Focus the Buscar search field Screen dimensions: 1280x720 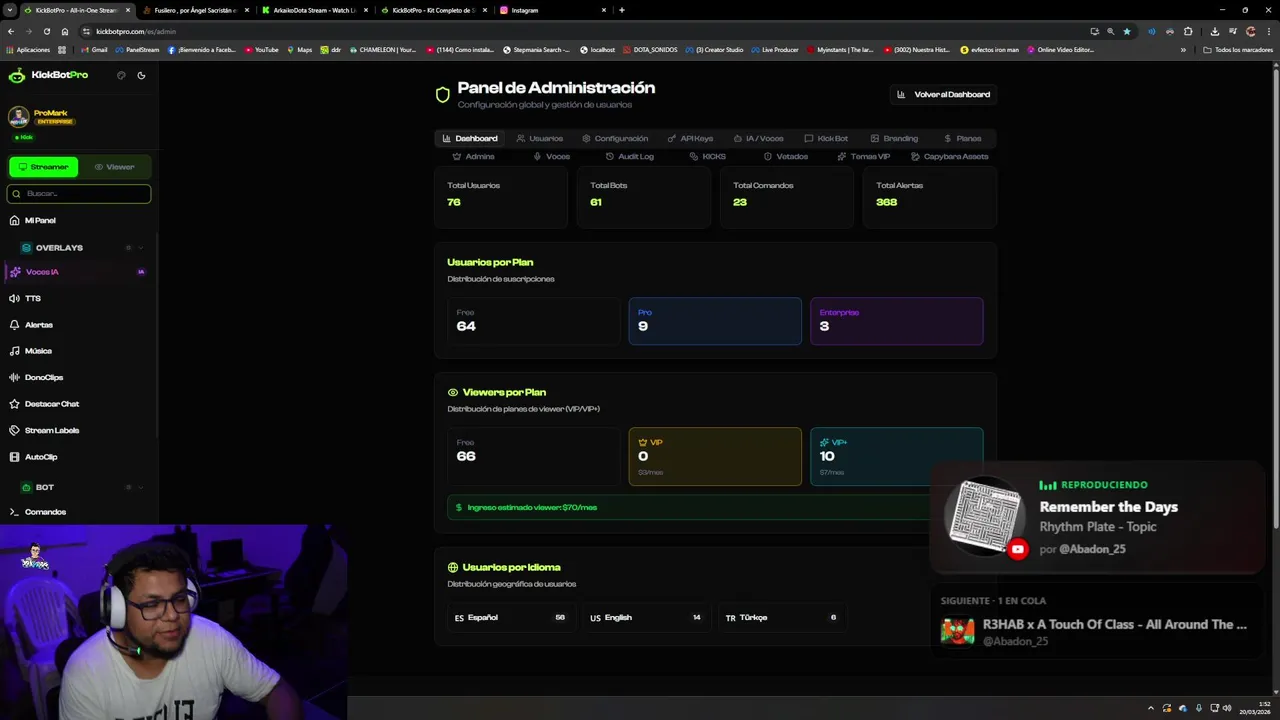coord(79,194)
